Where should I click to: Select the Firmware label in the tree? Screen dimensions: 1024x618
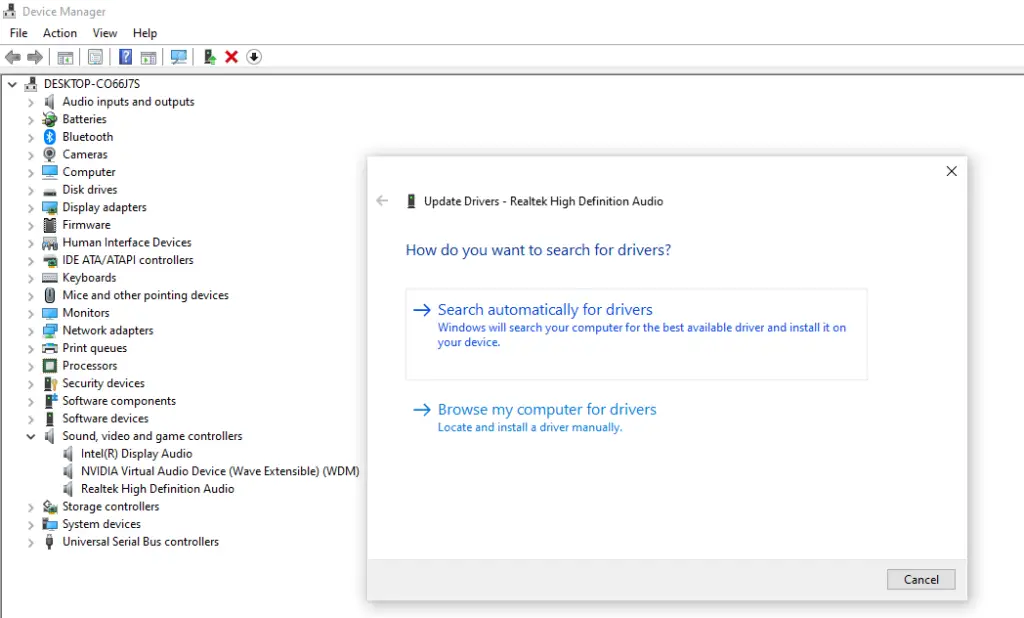coord(86,225)
